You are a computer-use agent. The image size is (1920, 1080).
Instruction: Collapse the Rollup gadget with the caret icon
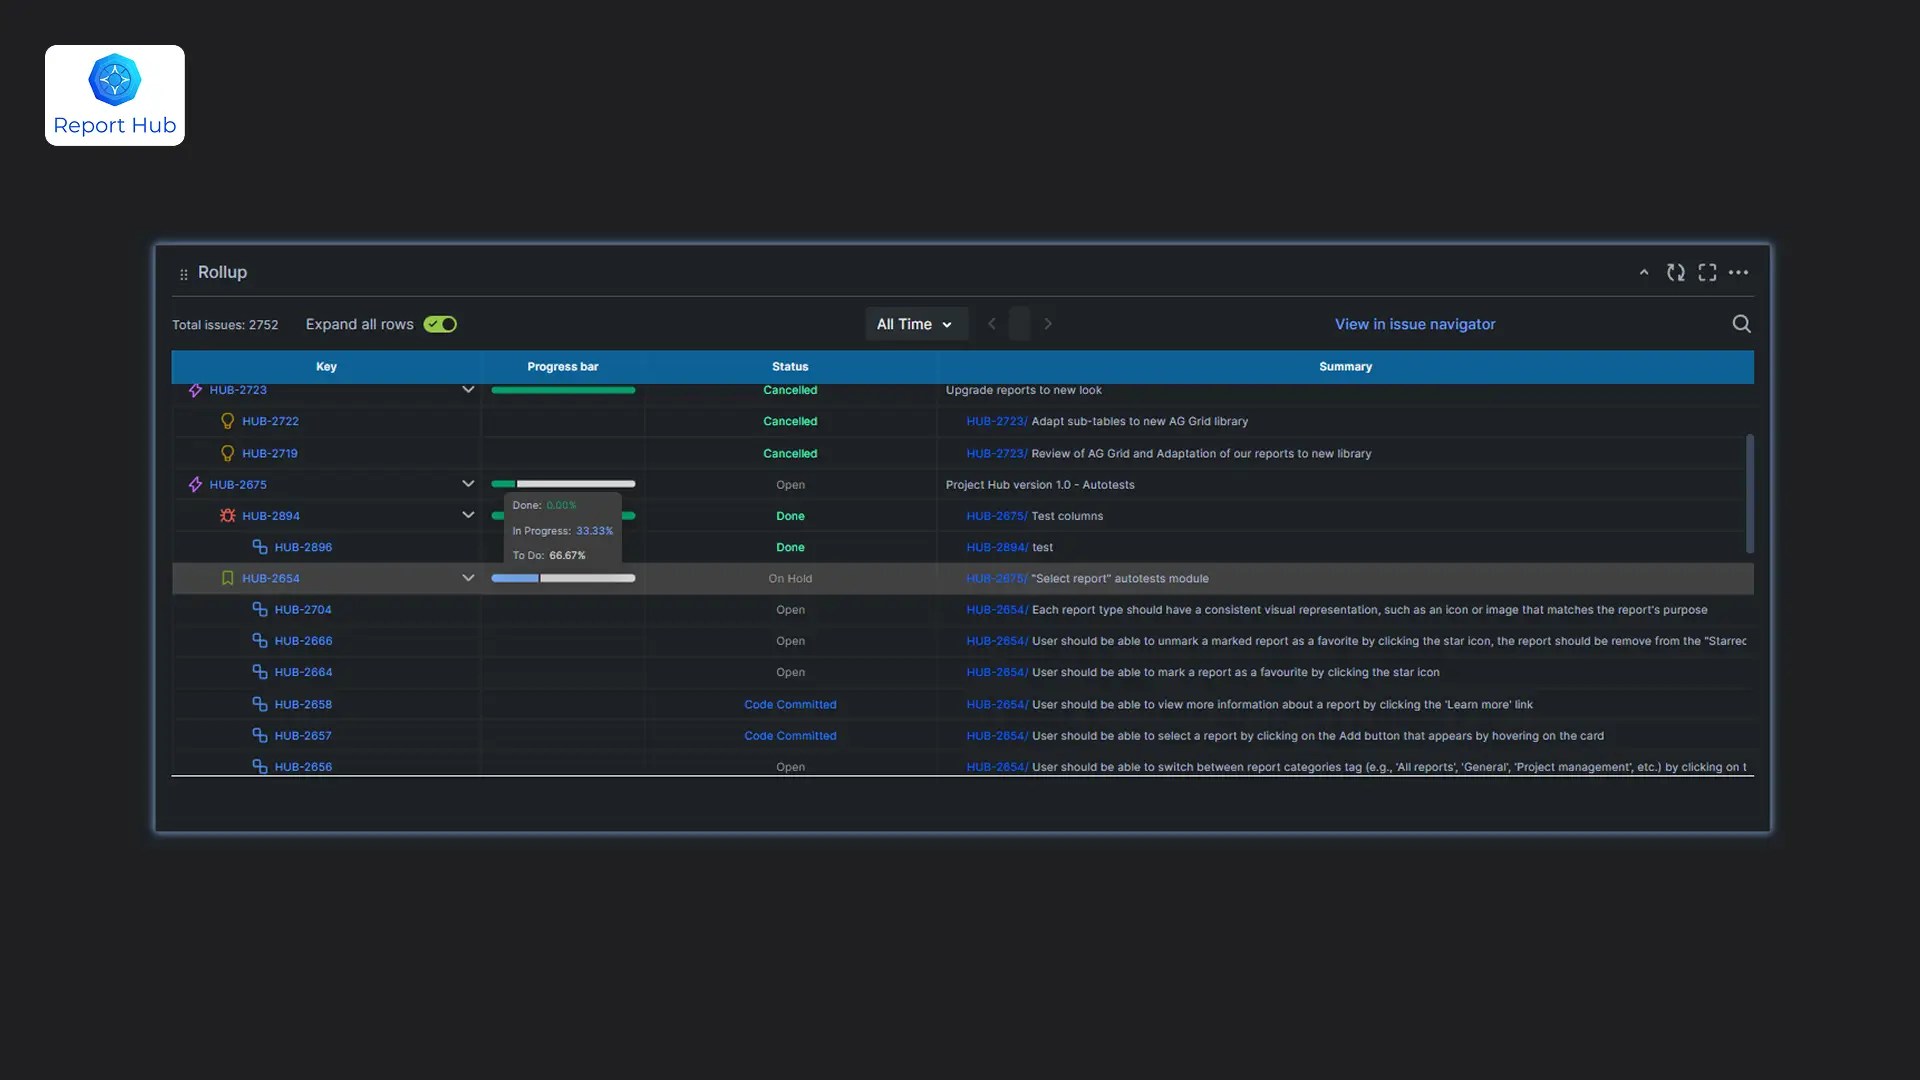[1644, 272]
